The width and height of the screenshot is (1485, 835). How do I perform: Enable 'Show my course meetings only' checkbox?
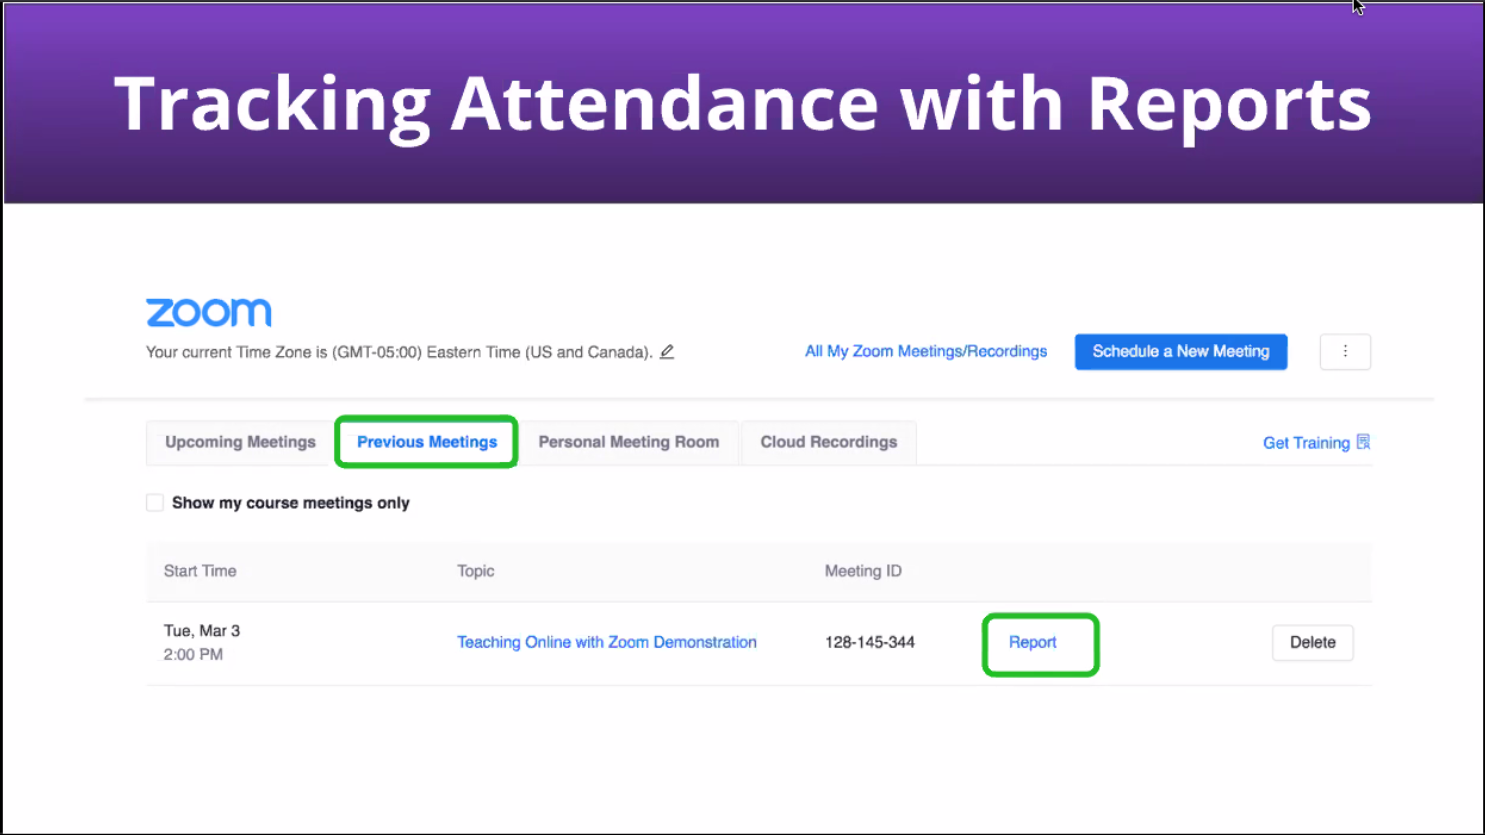tap(155, 502)
